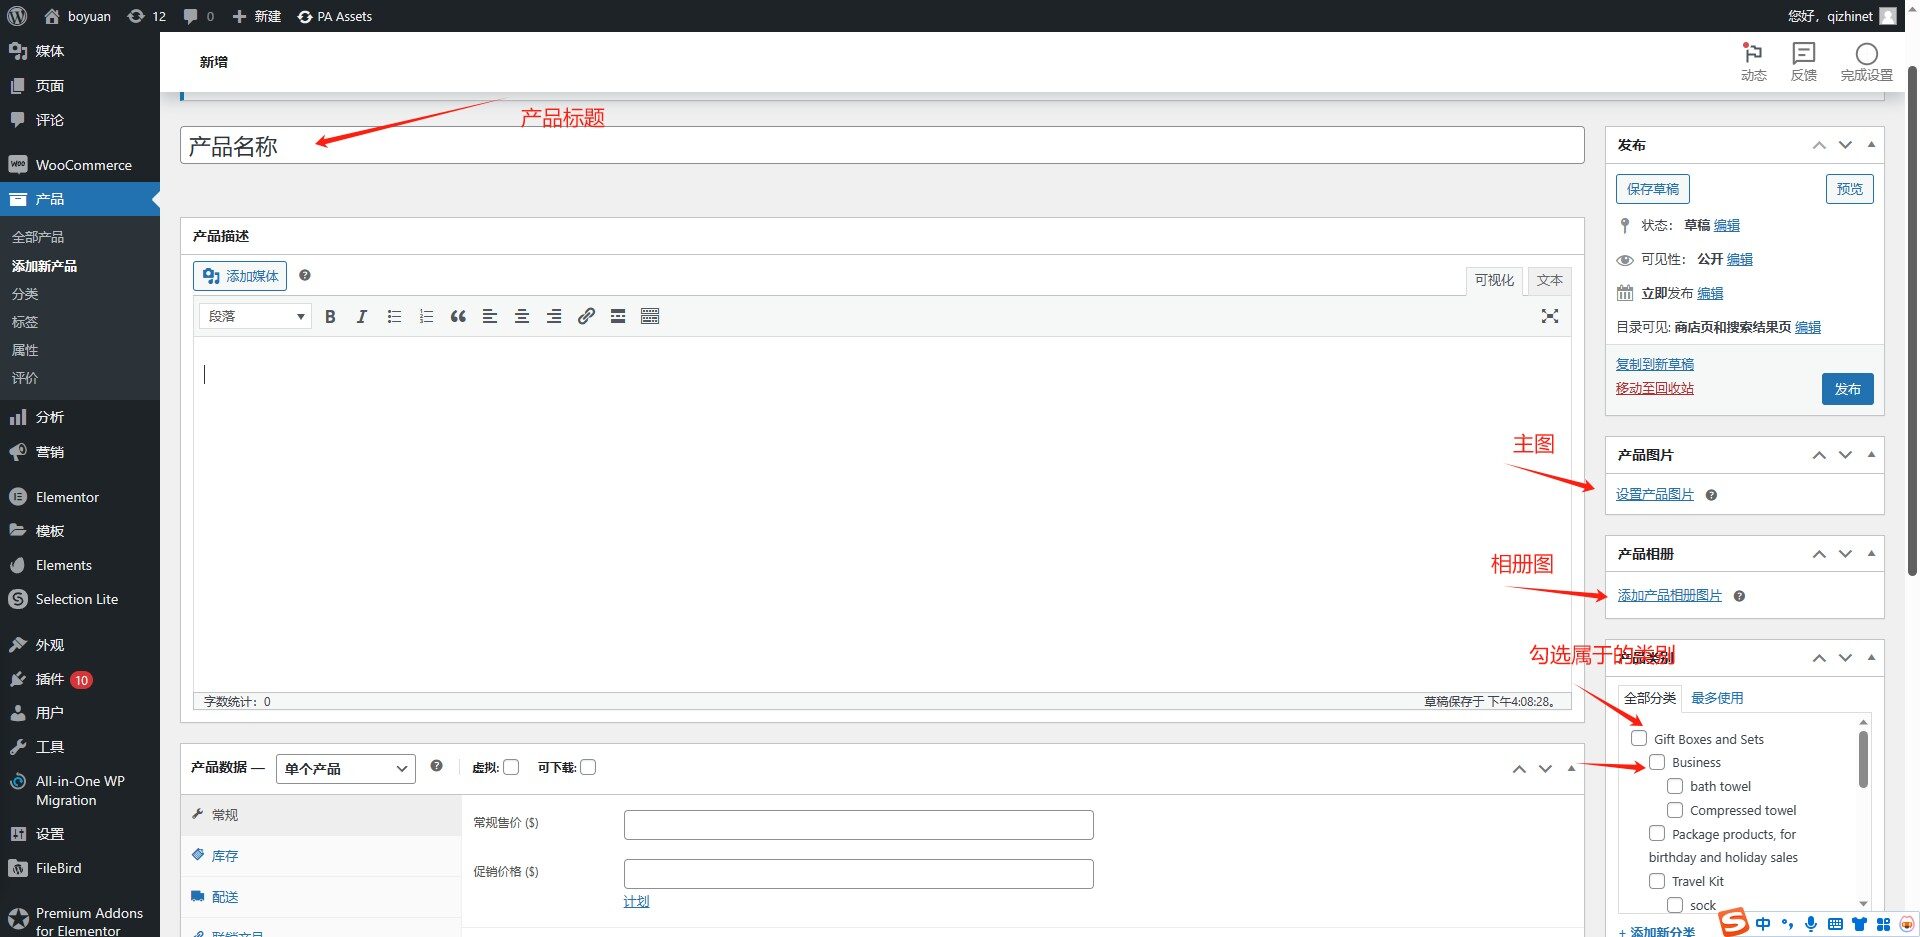
Task: Tick the bath towel category checkbox
Action: (x=1674, y=786)
